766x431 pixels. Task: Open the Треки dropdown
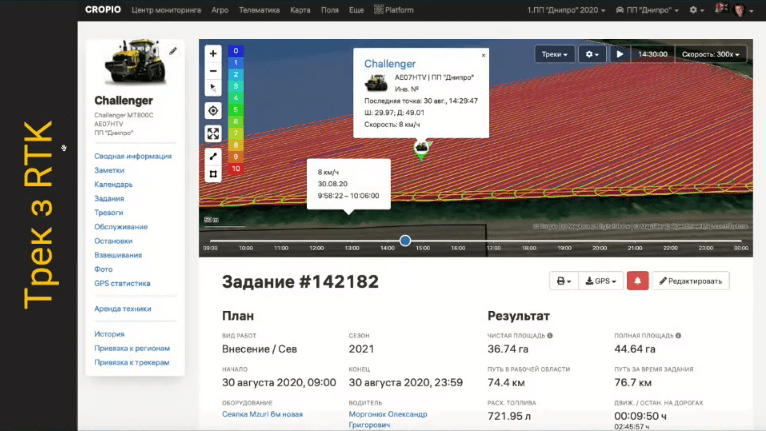[554, 54]
